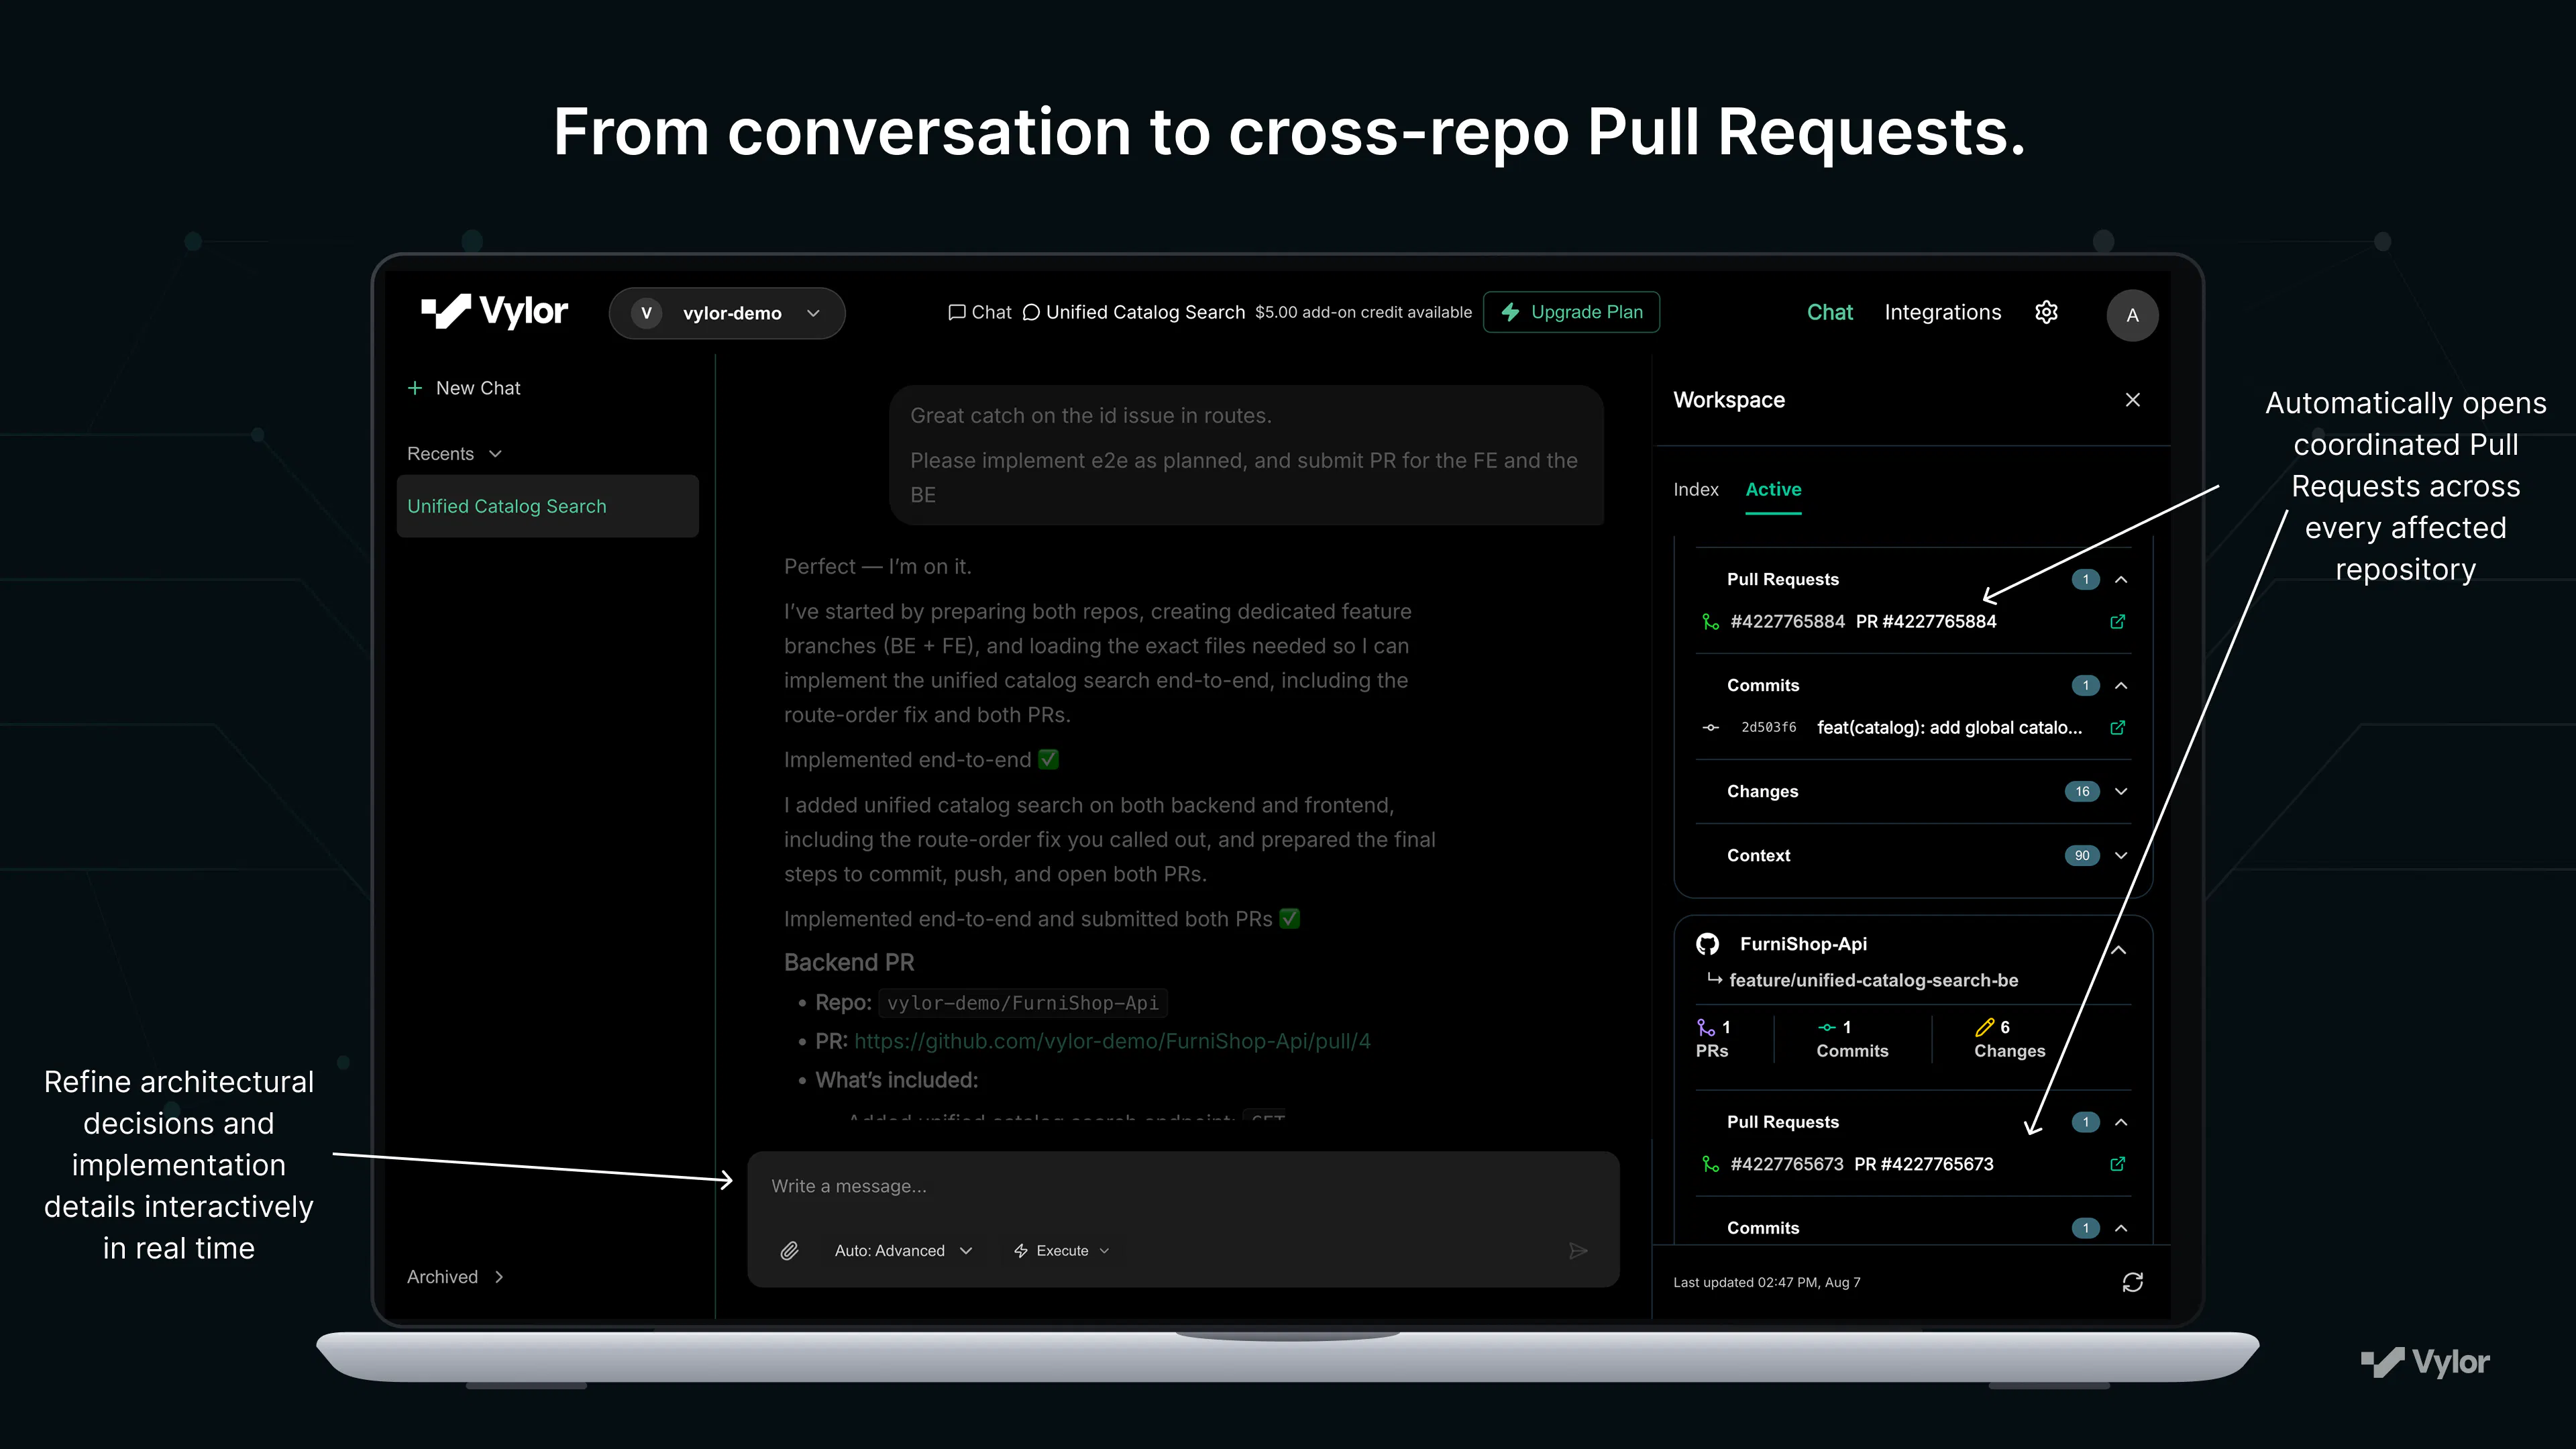Collapse the first Commits section
This screenshot has width=2576, height=1449.
[x=2121, y=686]
